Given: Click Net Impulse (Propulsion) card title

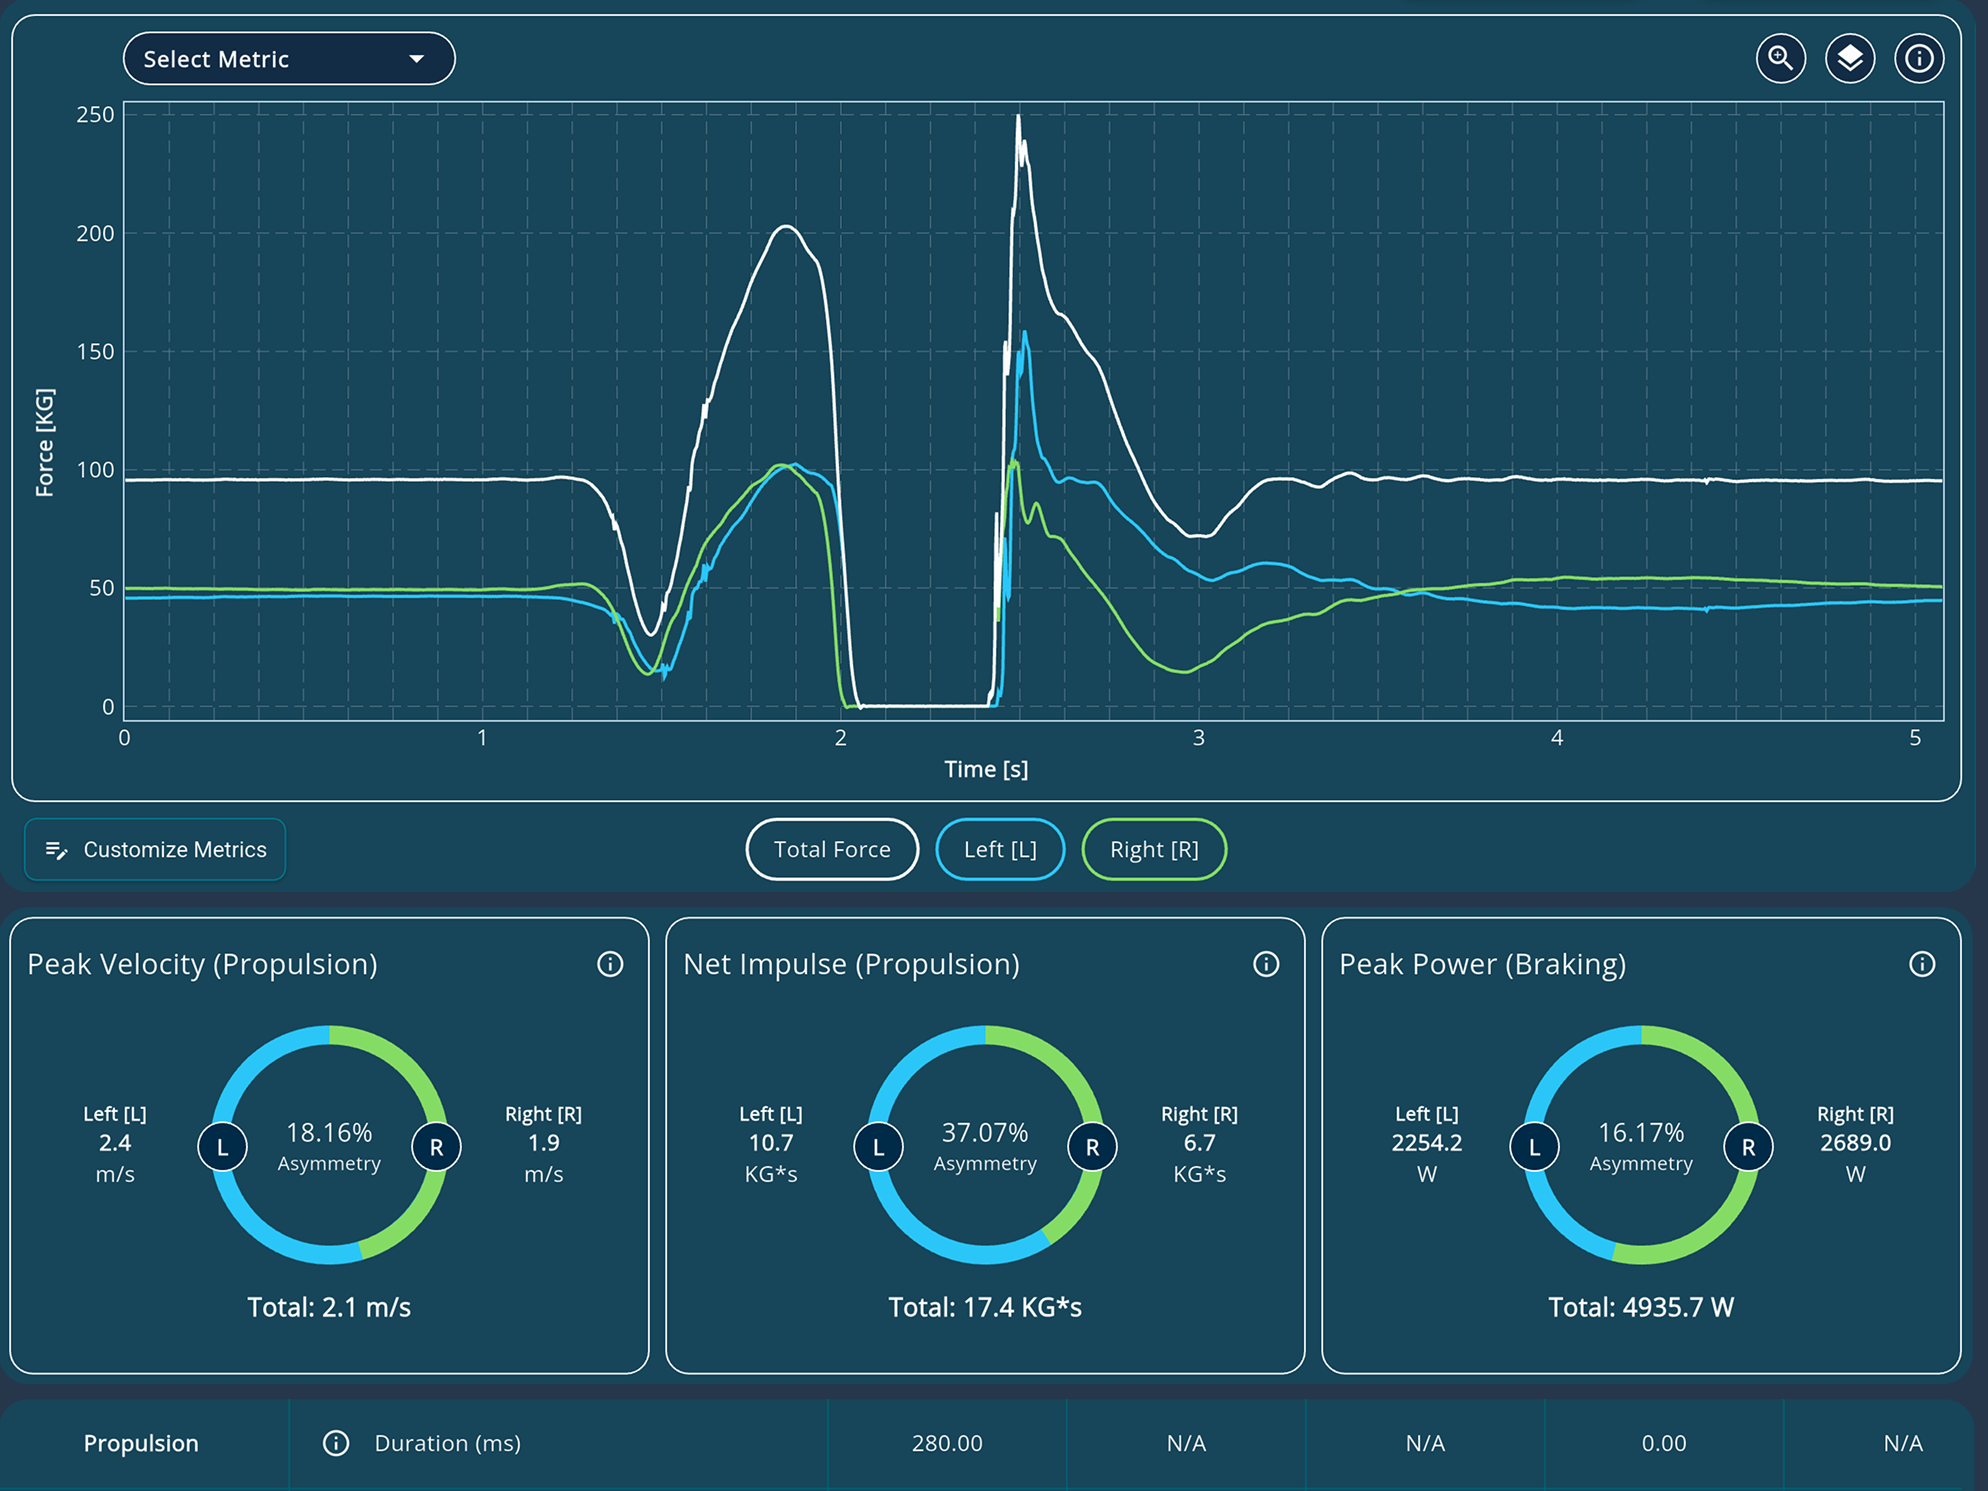Looking at the screenshot, I should coord(852,964).
